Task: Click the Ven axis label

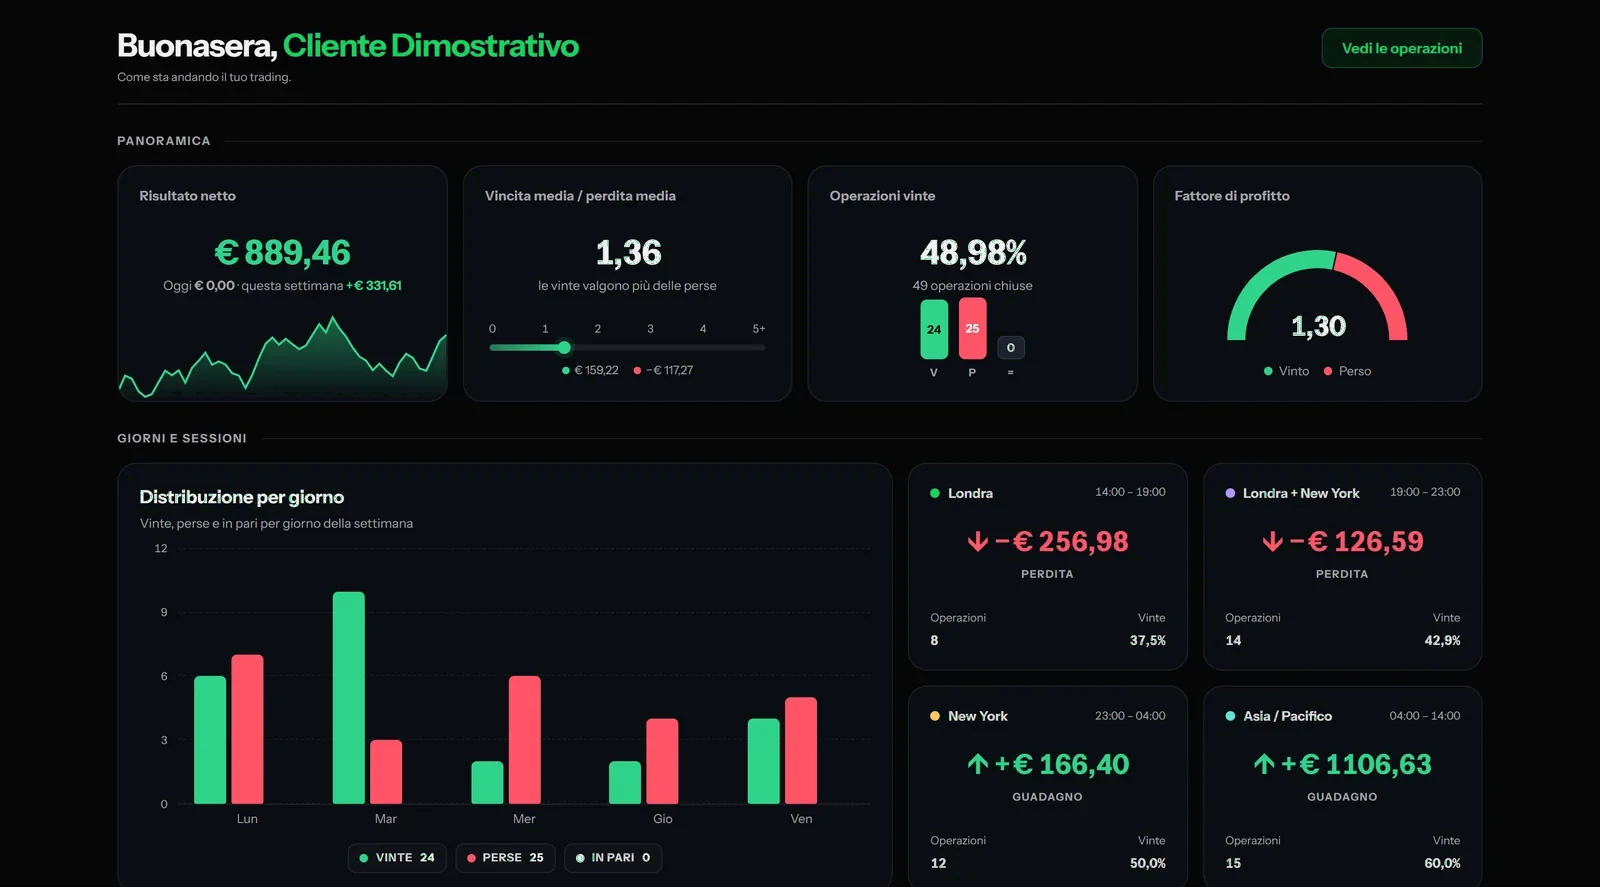Action: [x=801, y=819]
